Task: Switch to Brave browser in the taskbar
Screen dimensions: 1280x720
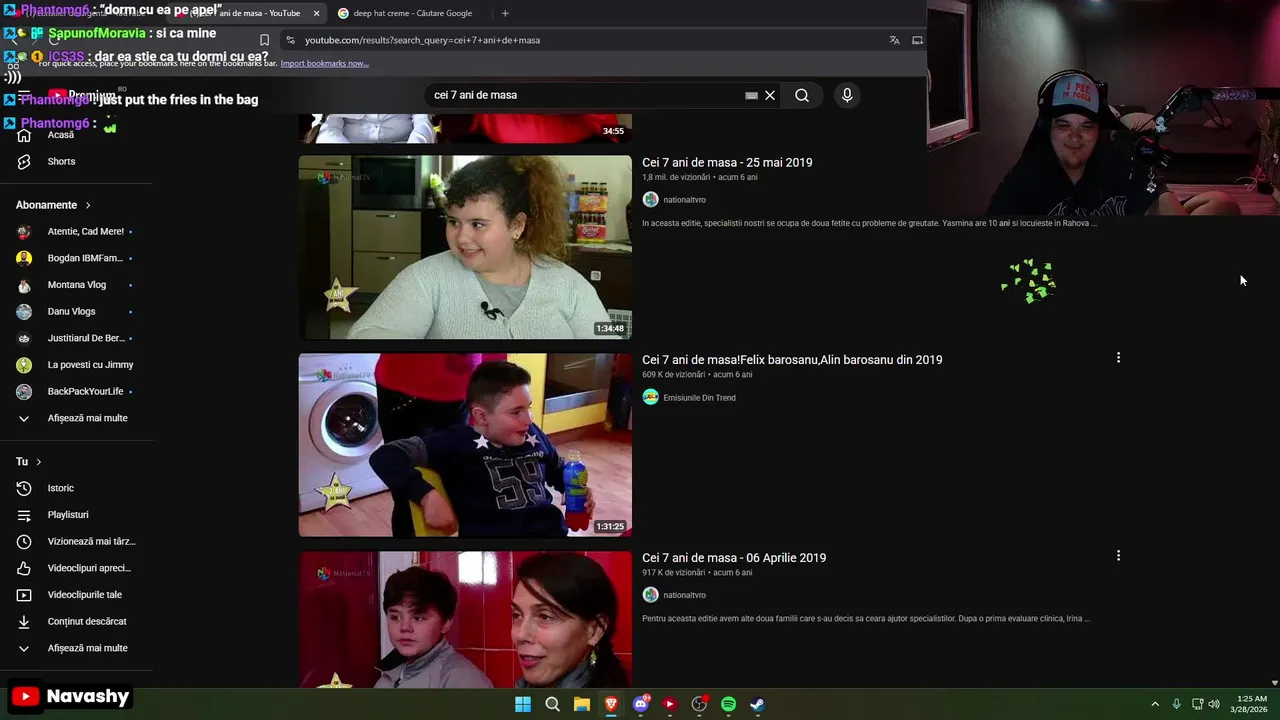Action: point(611,704)
